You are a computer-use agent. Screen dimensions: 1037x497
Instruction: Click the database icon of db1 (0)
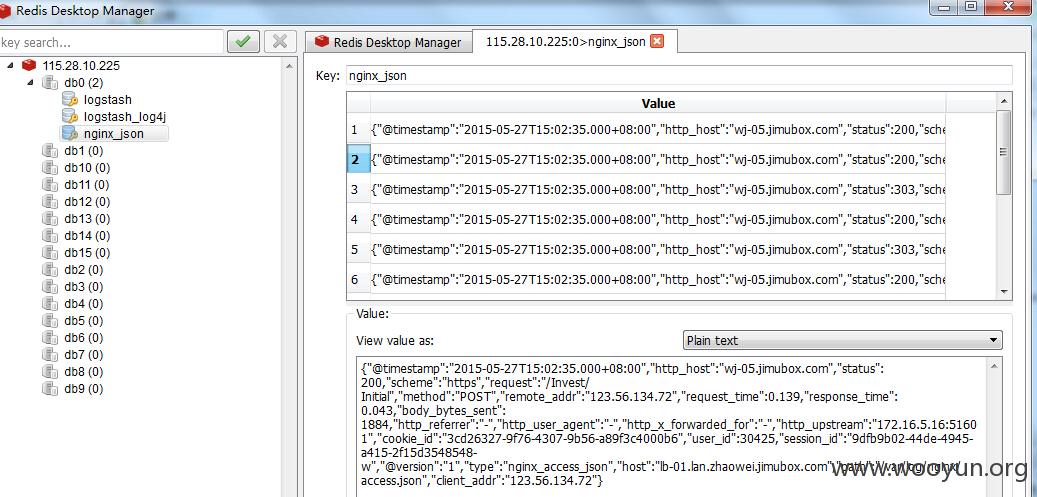50,151
